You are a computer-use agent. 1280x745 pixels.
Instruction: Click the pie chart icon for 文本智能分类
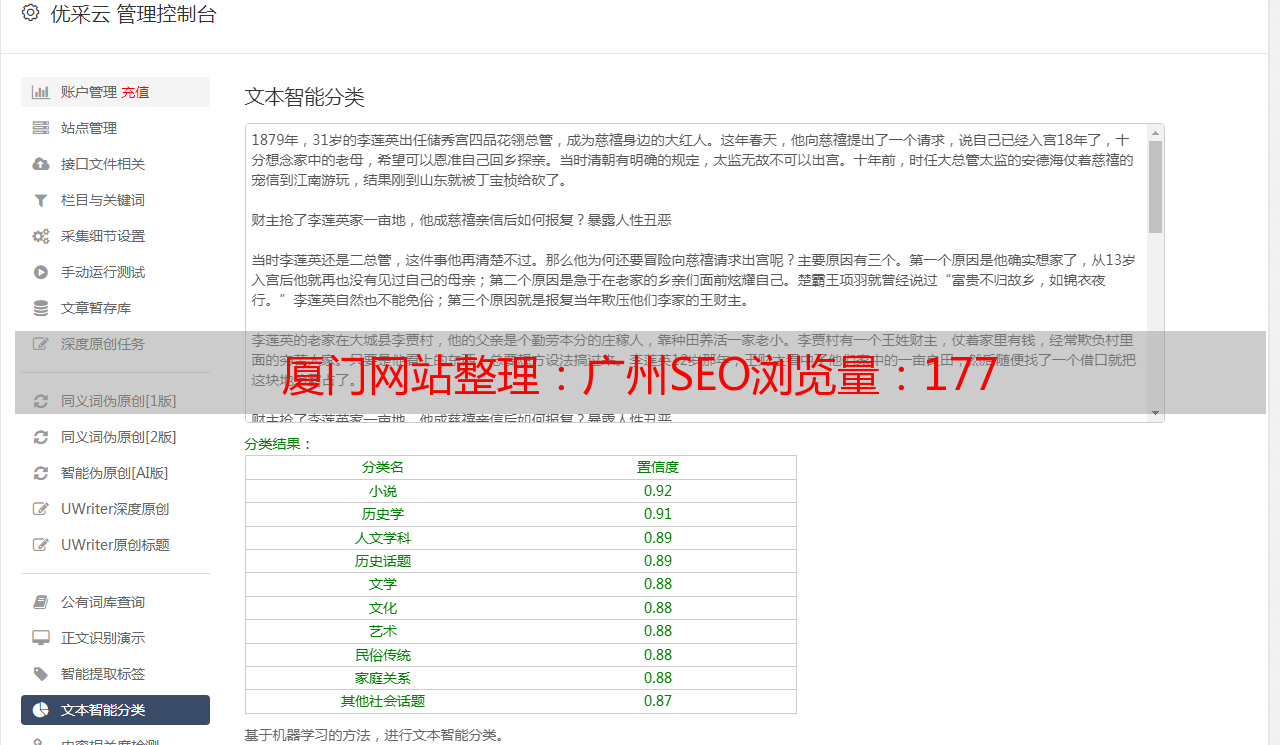(41, 710)
